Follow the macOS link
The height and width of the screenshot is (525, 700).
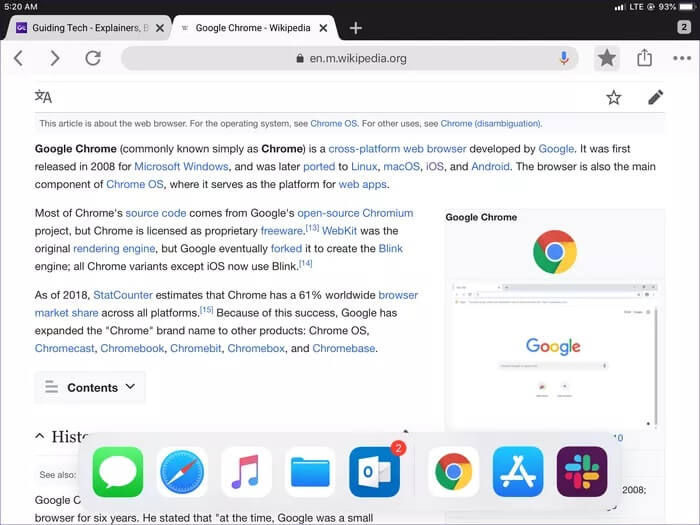[x=401, y=167]
